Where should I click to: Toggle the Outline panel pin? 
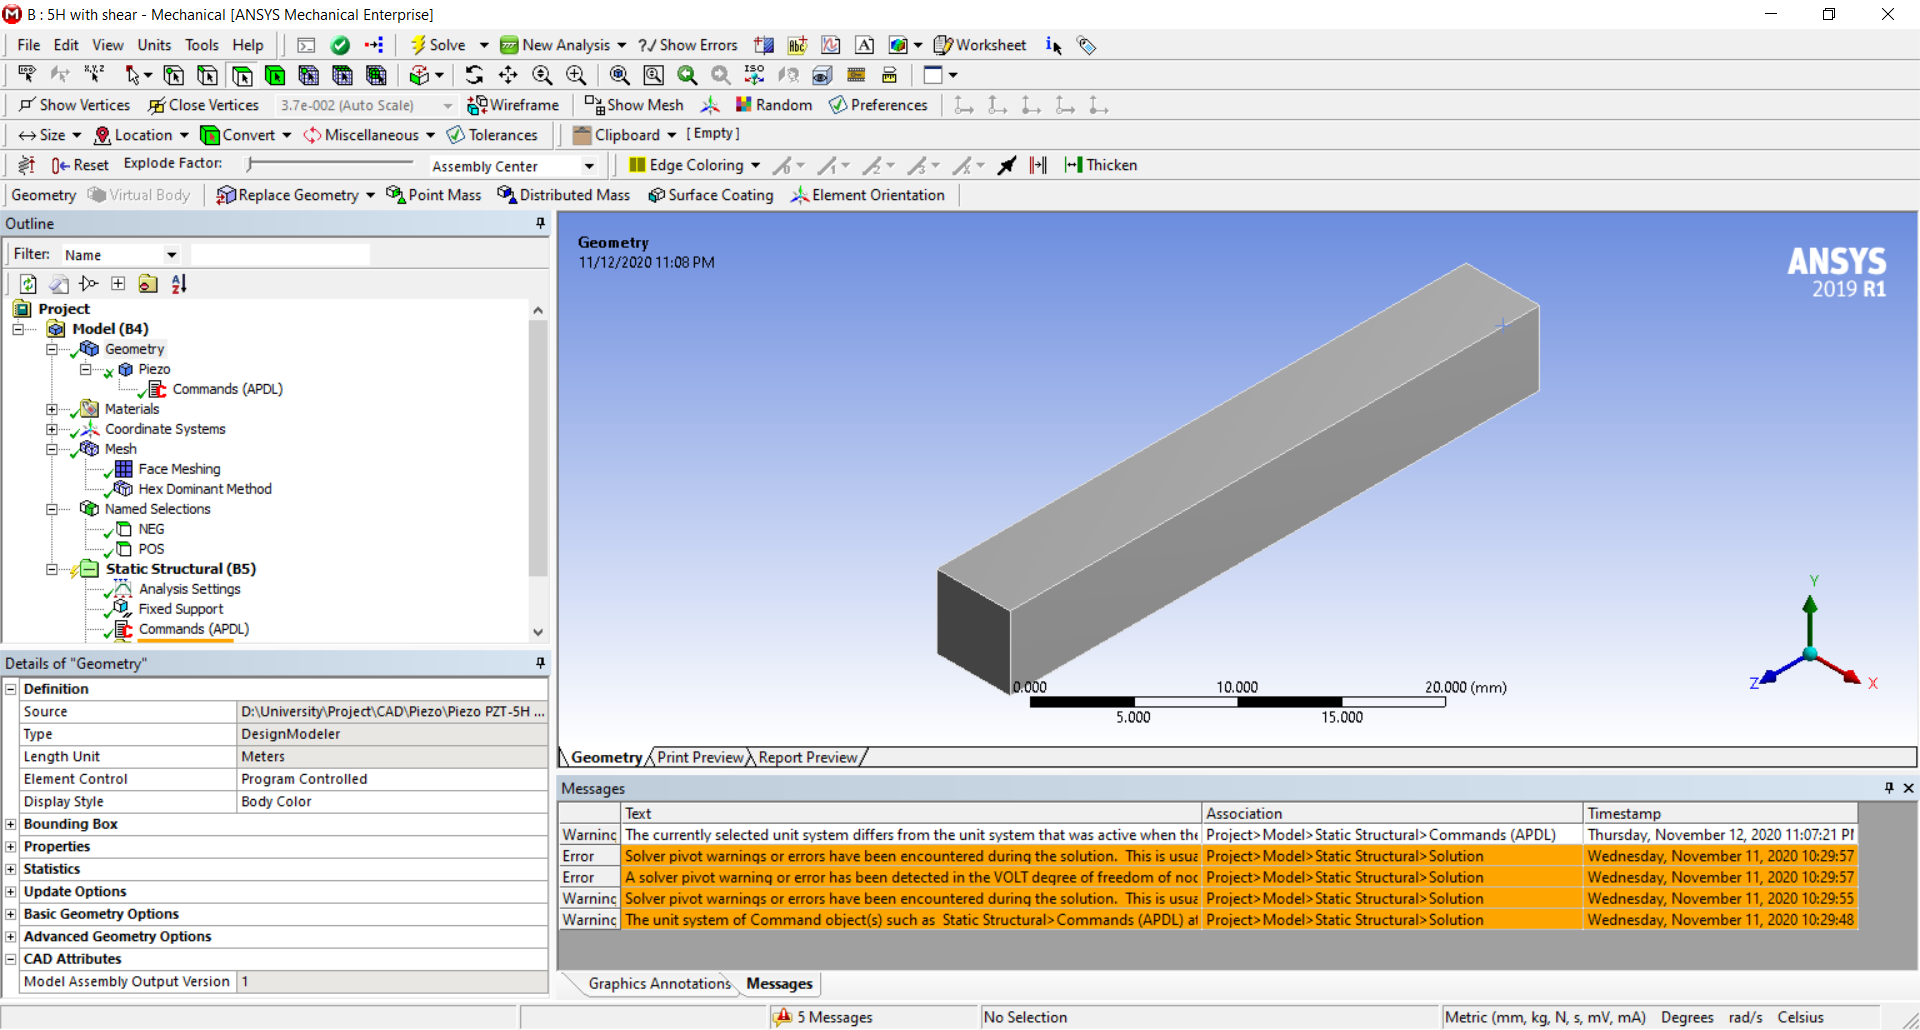click(x=540, y=223)
